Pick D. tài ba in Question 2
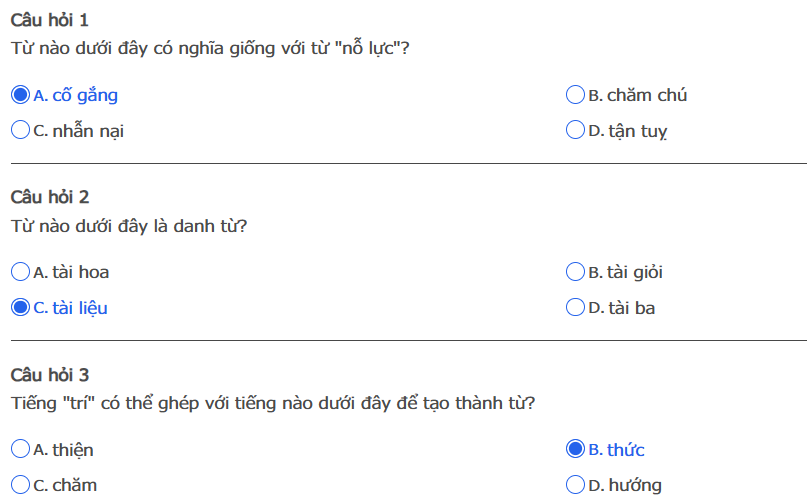The image size is (807, 504). click(x=575, y=308)
